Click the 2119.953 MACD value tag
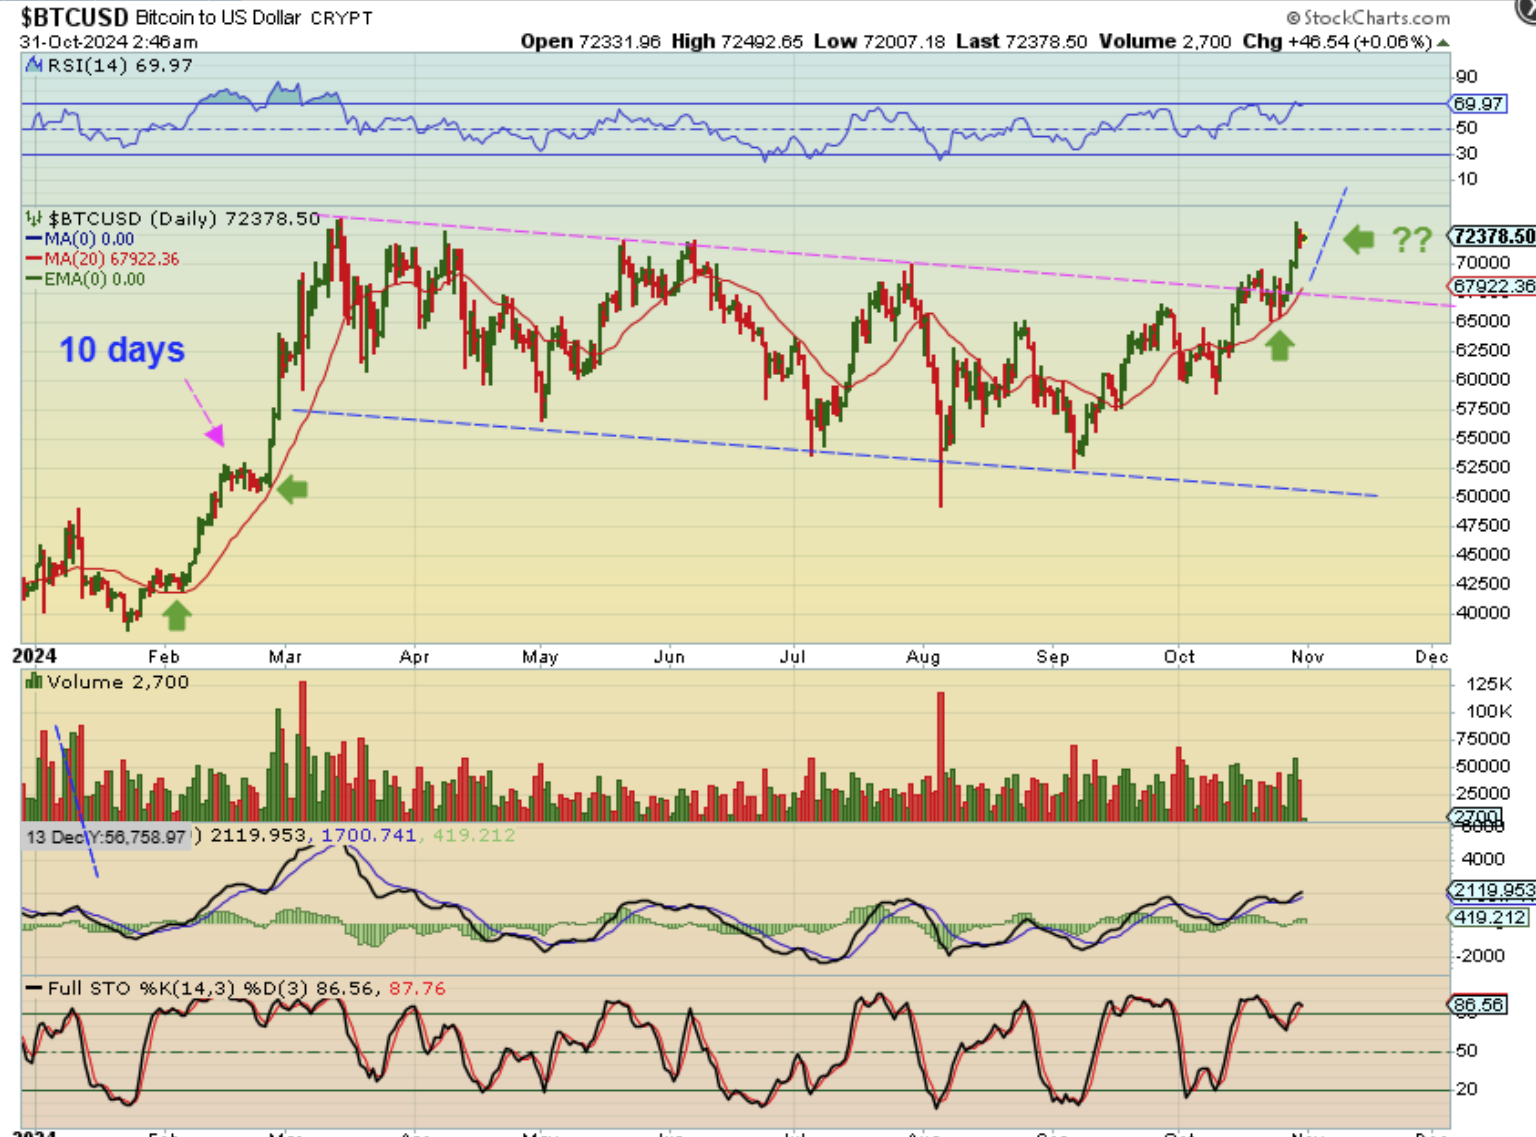This screenshot has height=1137, width=1536. pyautogui.click(x=1492, y=890)
